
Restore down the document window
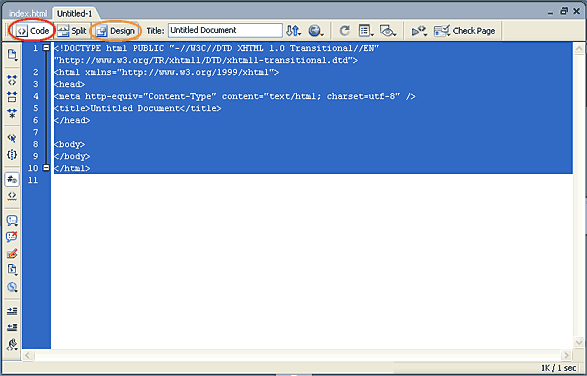click(x=564, y=12)
